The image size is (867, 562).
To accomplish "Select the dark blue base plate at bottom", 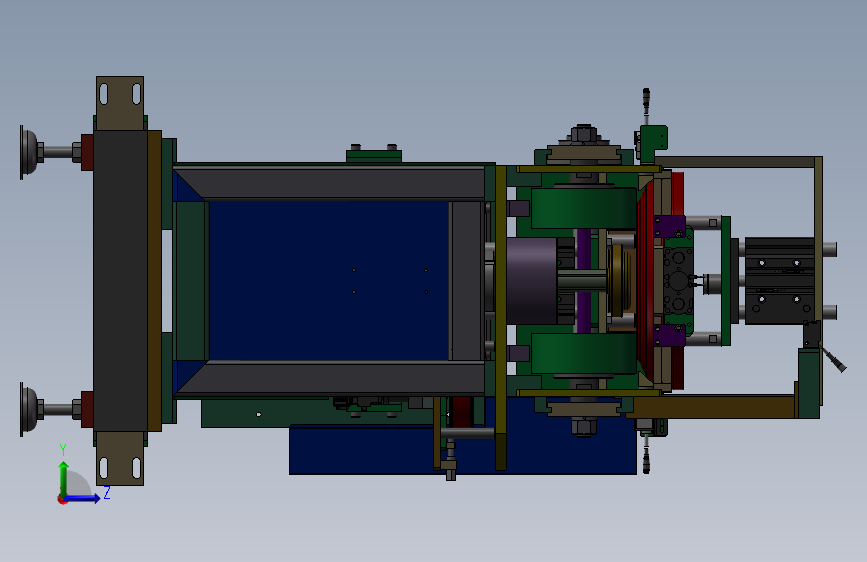I will click(x=463, y=449).
